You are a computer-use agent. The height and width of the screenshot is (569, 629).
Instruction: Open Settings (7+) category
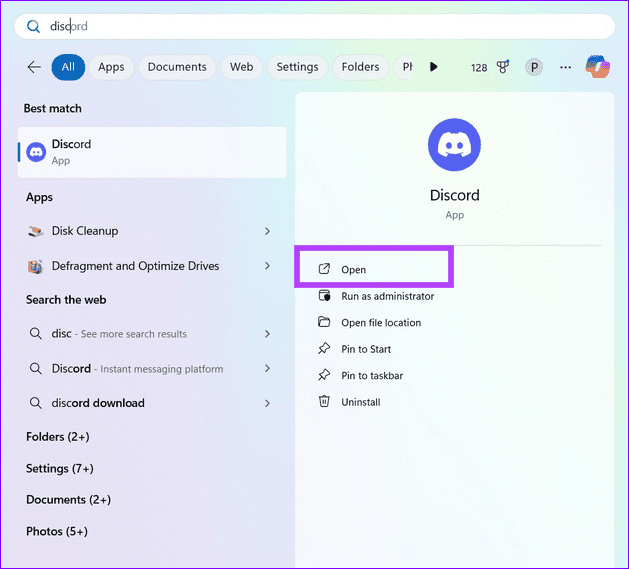[x=60, y=468]
